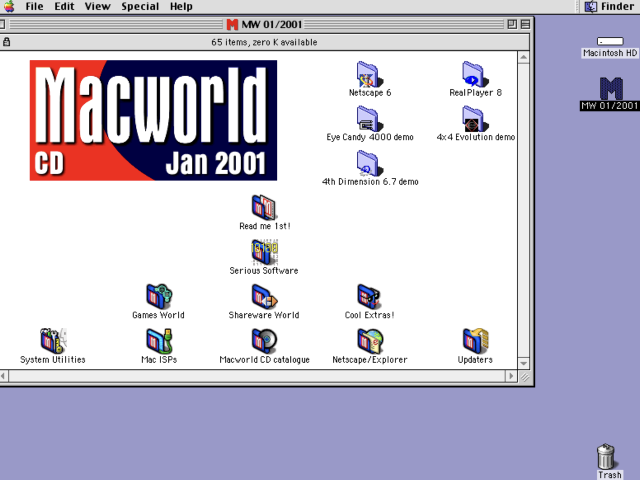Open the Help menu
Screen dimensions: 640x480
[181, 7]
